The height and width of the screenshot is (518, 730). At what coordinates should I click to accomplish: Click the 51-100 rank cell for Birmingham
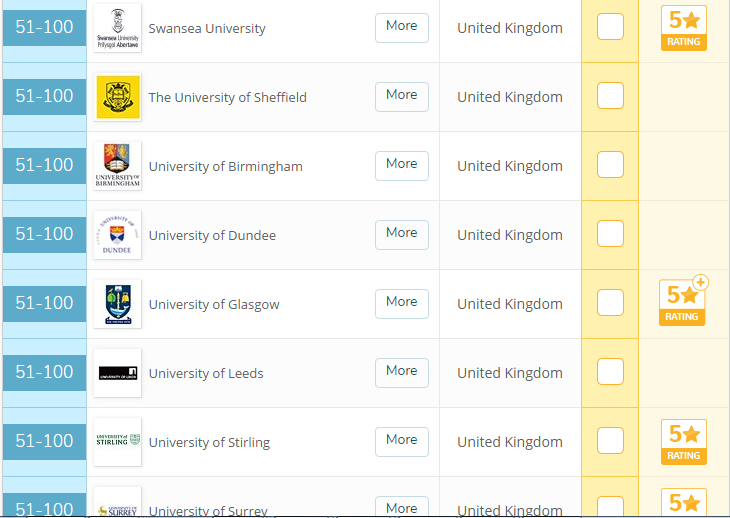pos(45,165)
